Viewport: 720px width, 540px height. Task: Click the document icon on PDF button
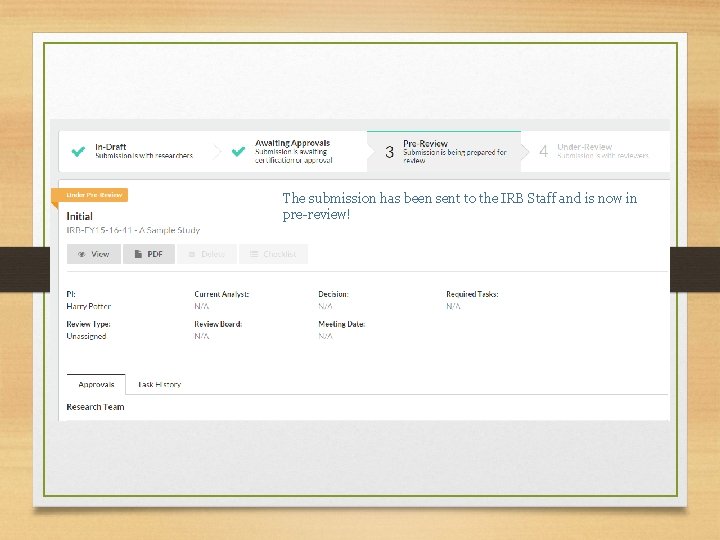pos(138,254)
